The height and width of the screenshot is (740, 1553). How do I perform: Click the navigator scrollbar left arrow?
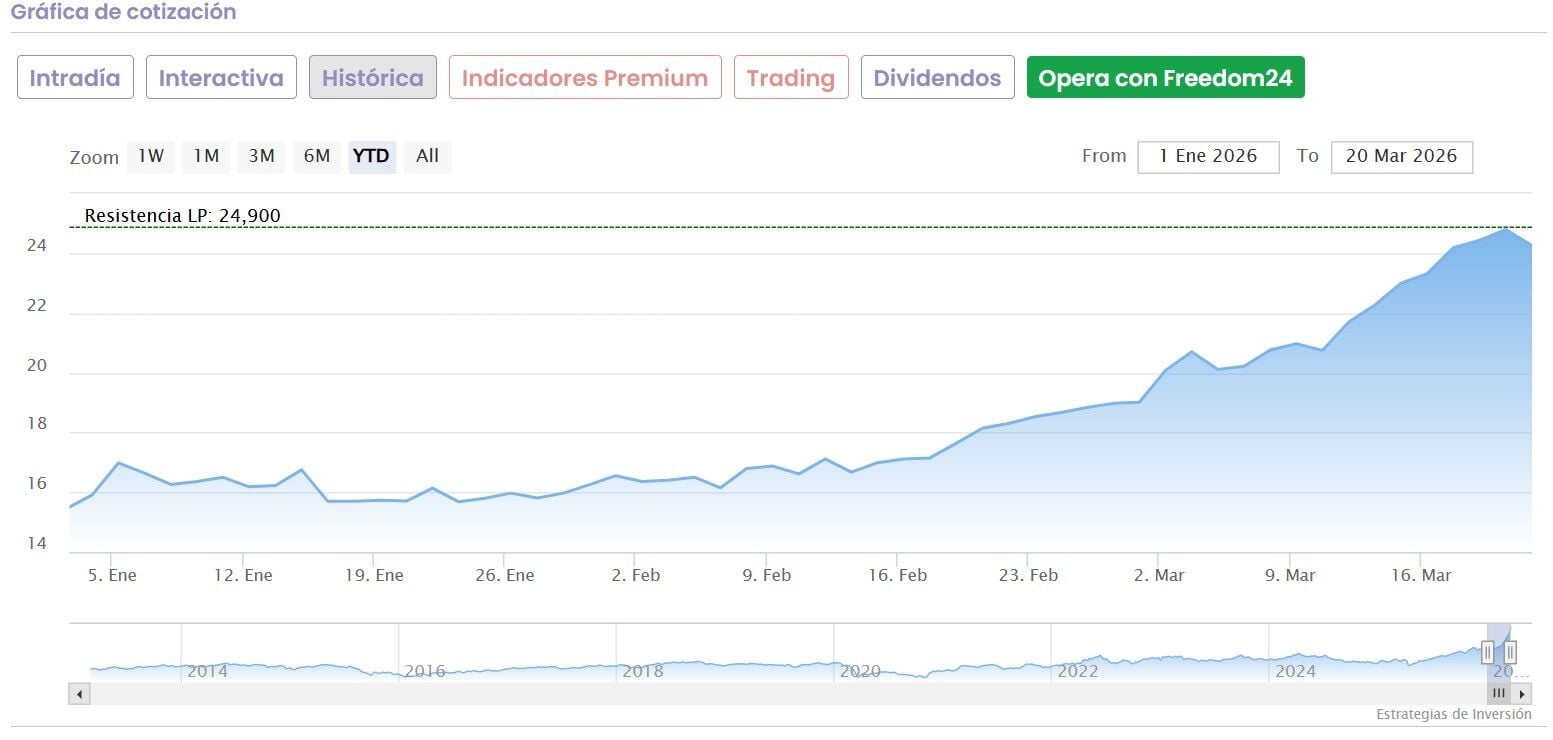(x=79, y=694)
